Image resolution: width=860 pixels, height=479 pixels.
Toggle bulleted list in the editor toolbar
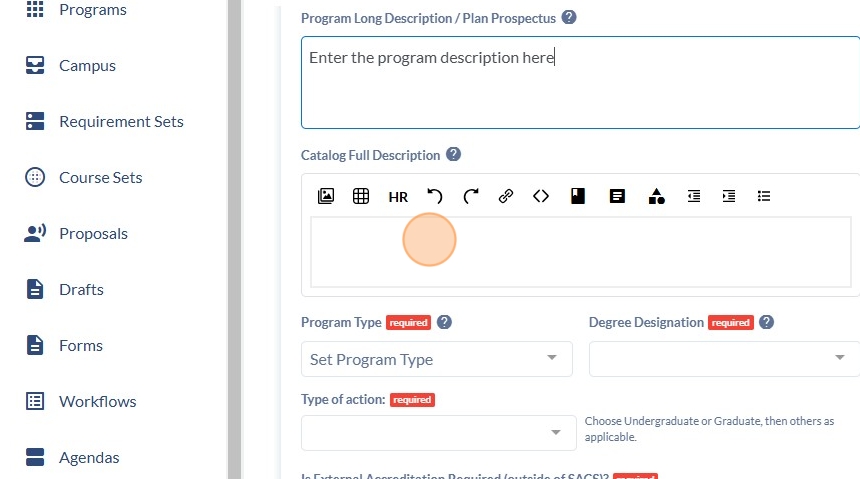tap(764, 196)
